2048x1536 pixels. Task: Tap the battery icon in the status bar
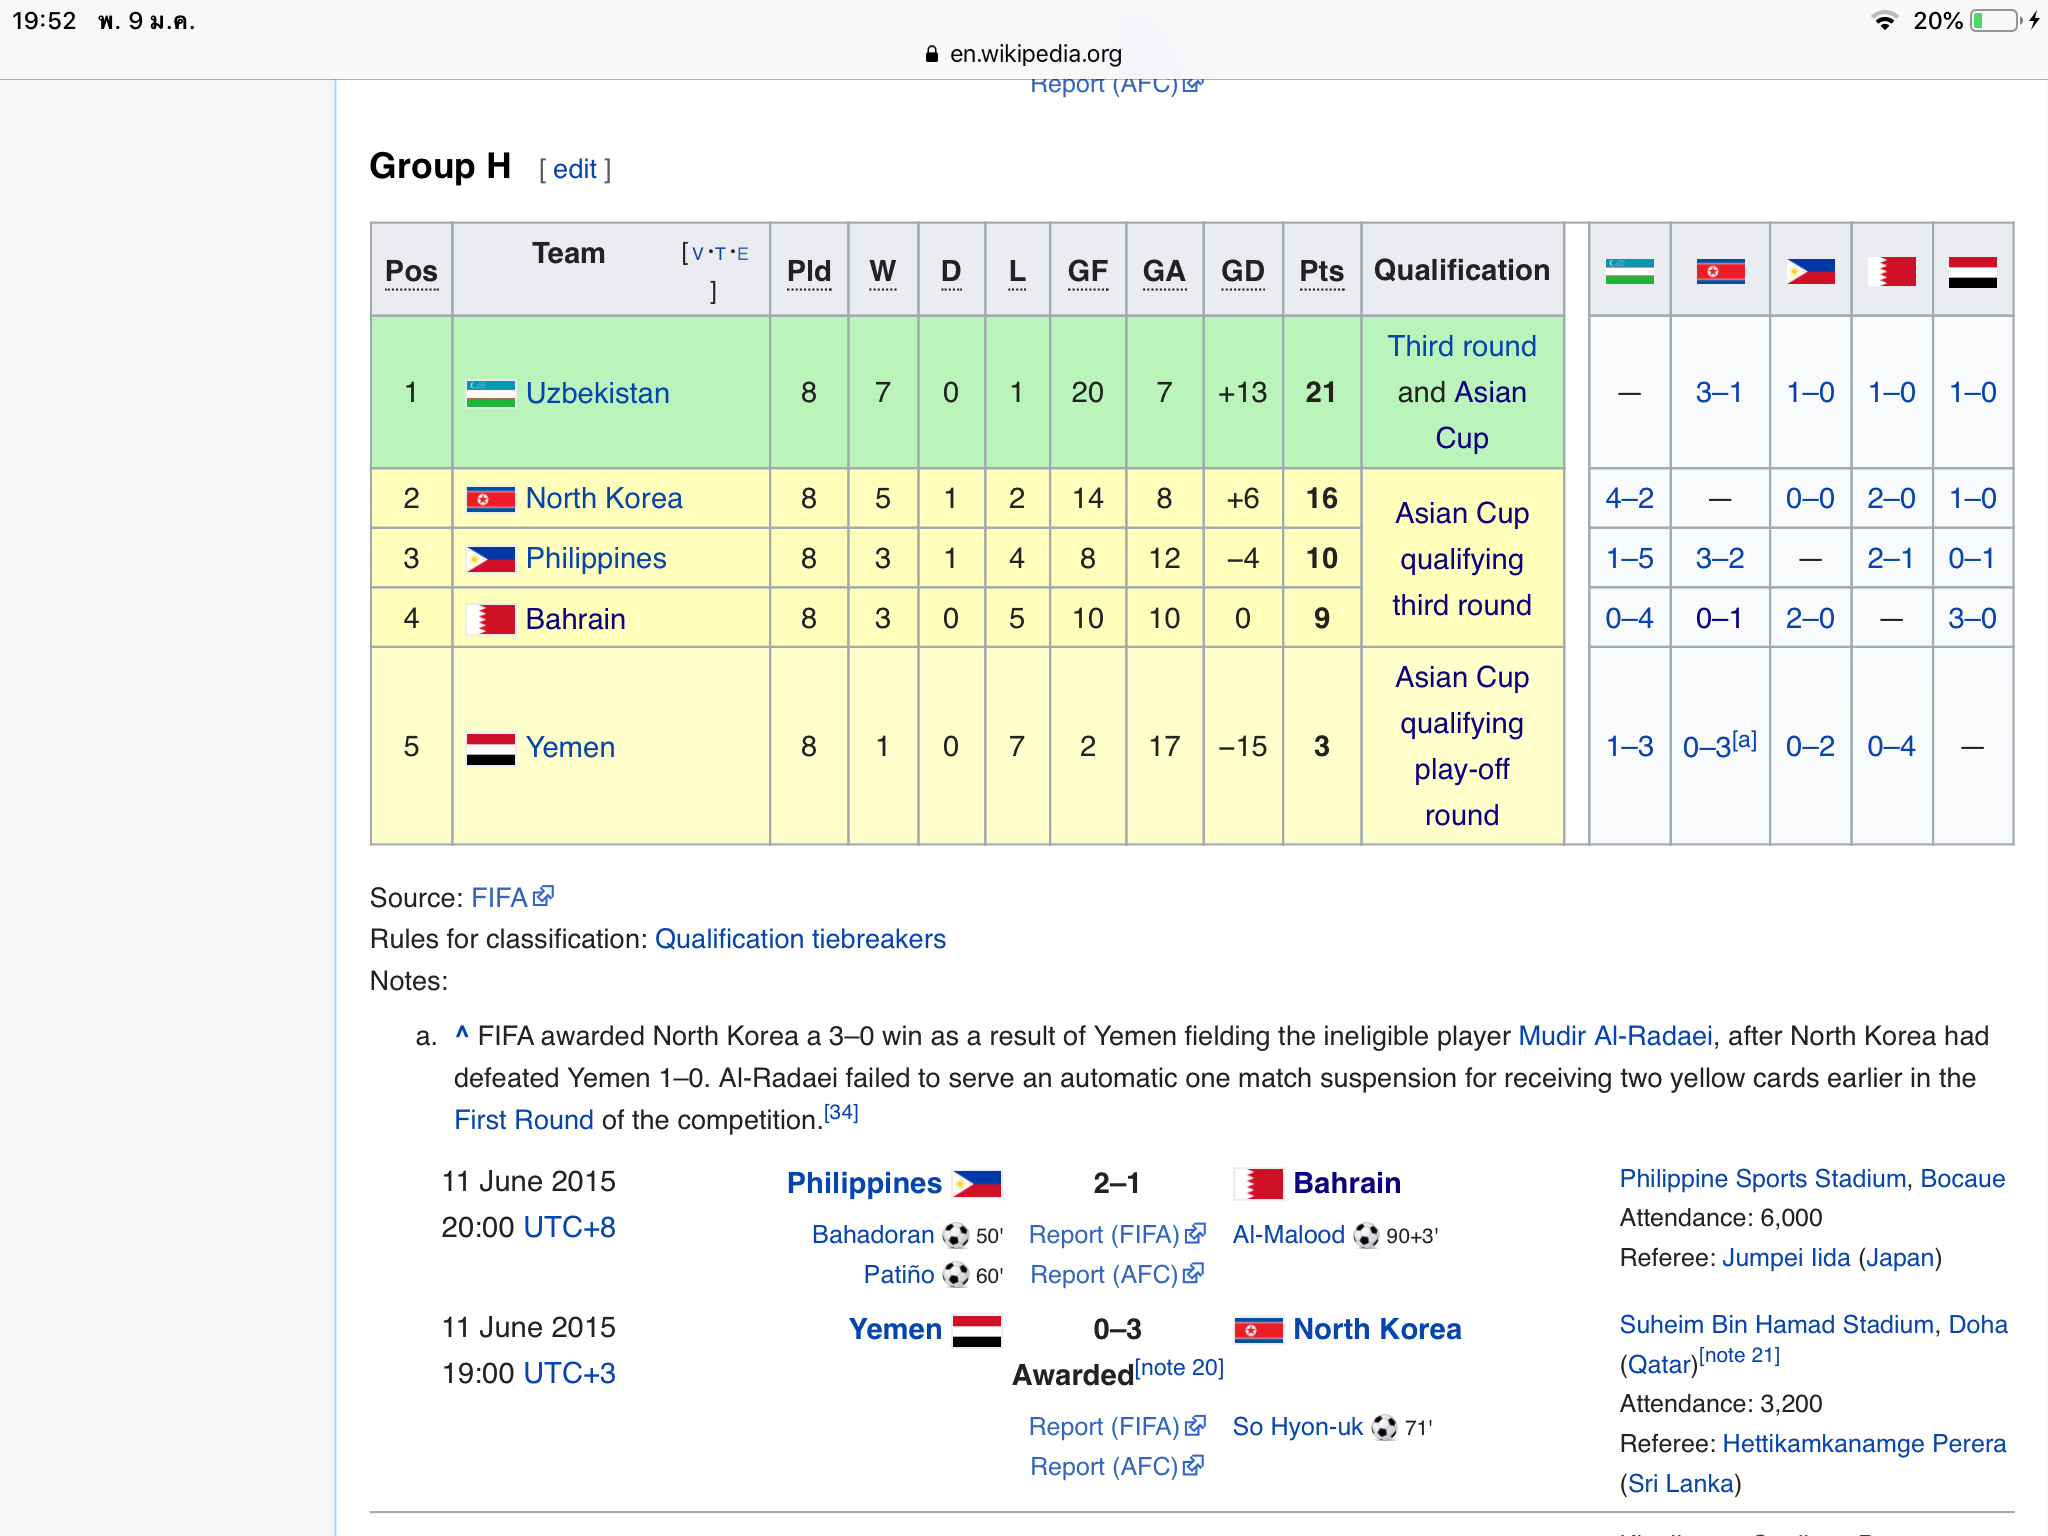point(1995,21)
